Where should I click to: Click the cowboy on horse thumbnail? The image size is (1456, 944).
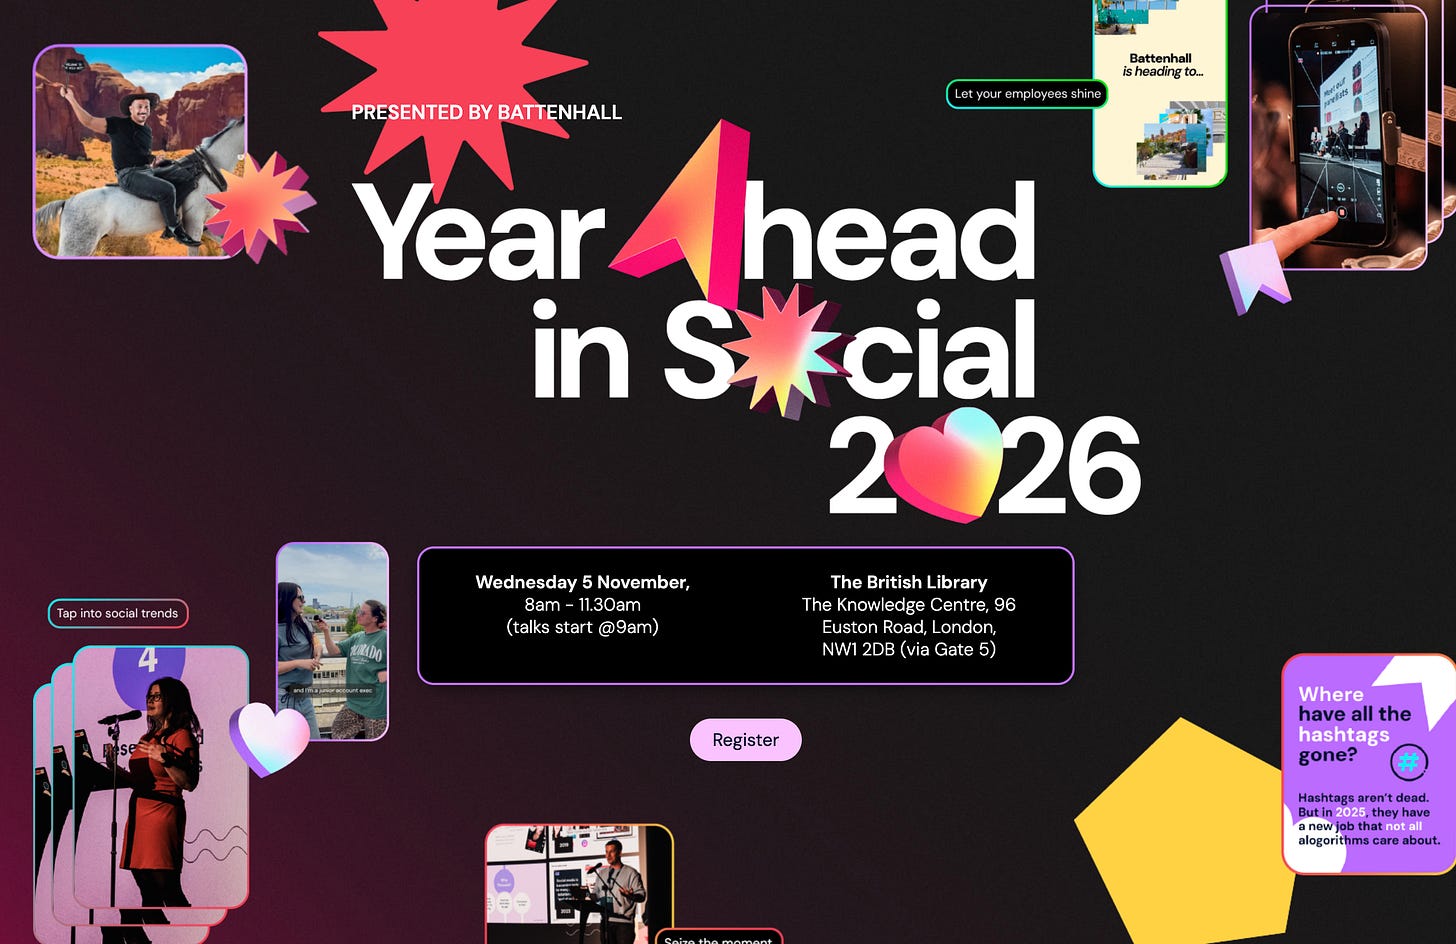click(140, 151)
